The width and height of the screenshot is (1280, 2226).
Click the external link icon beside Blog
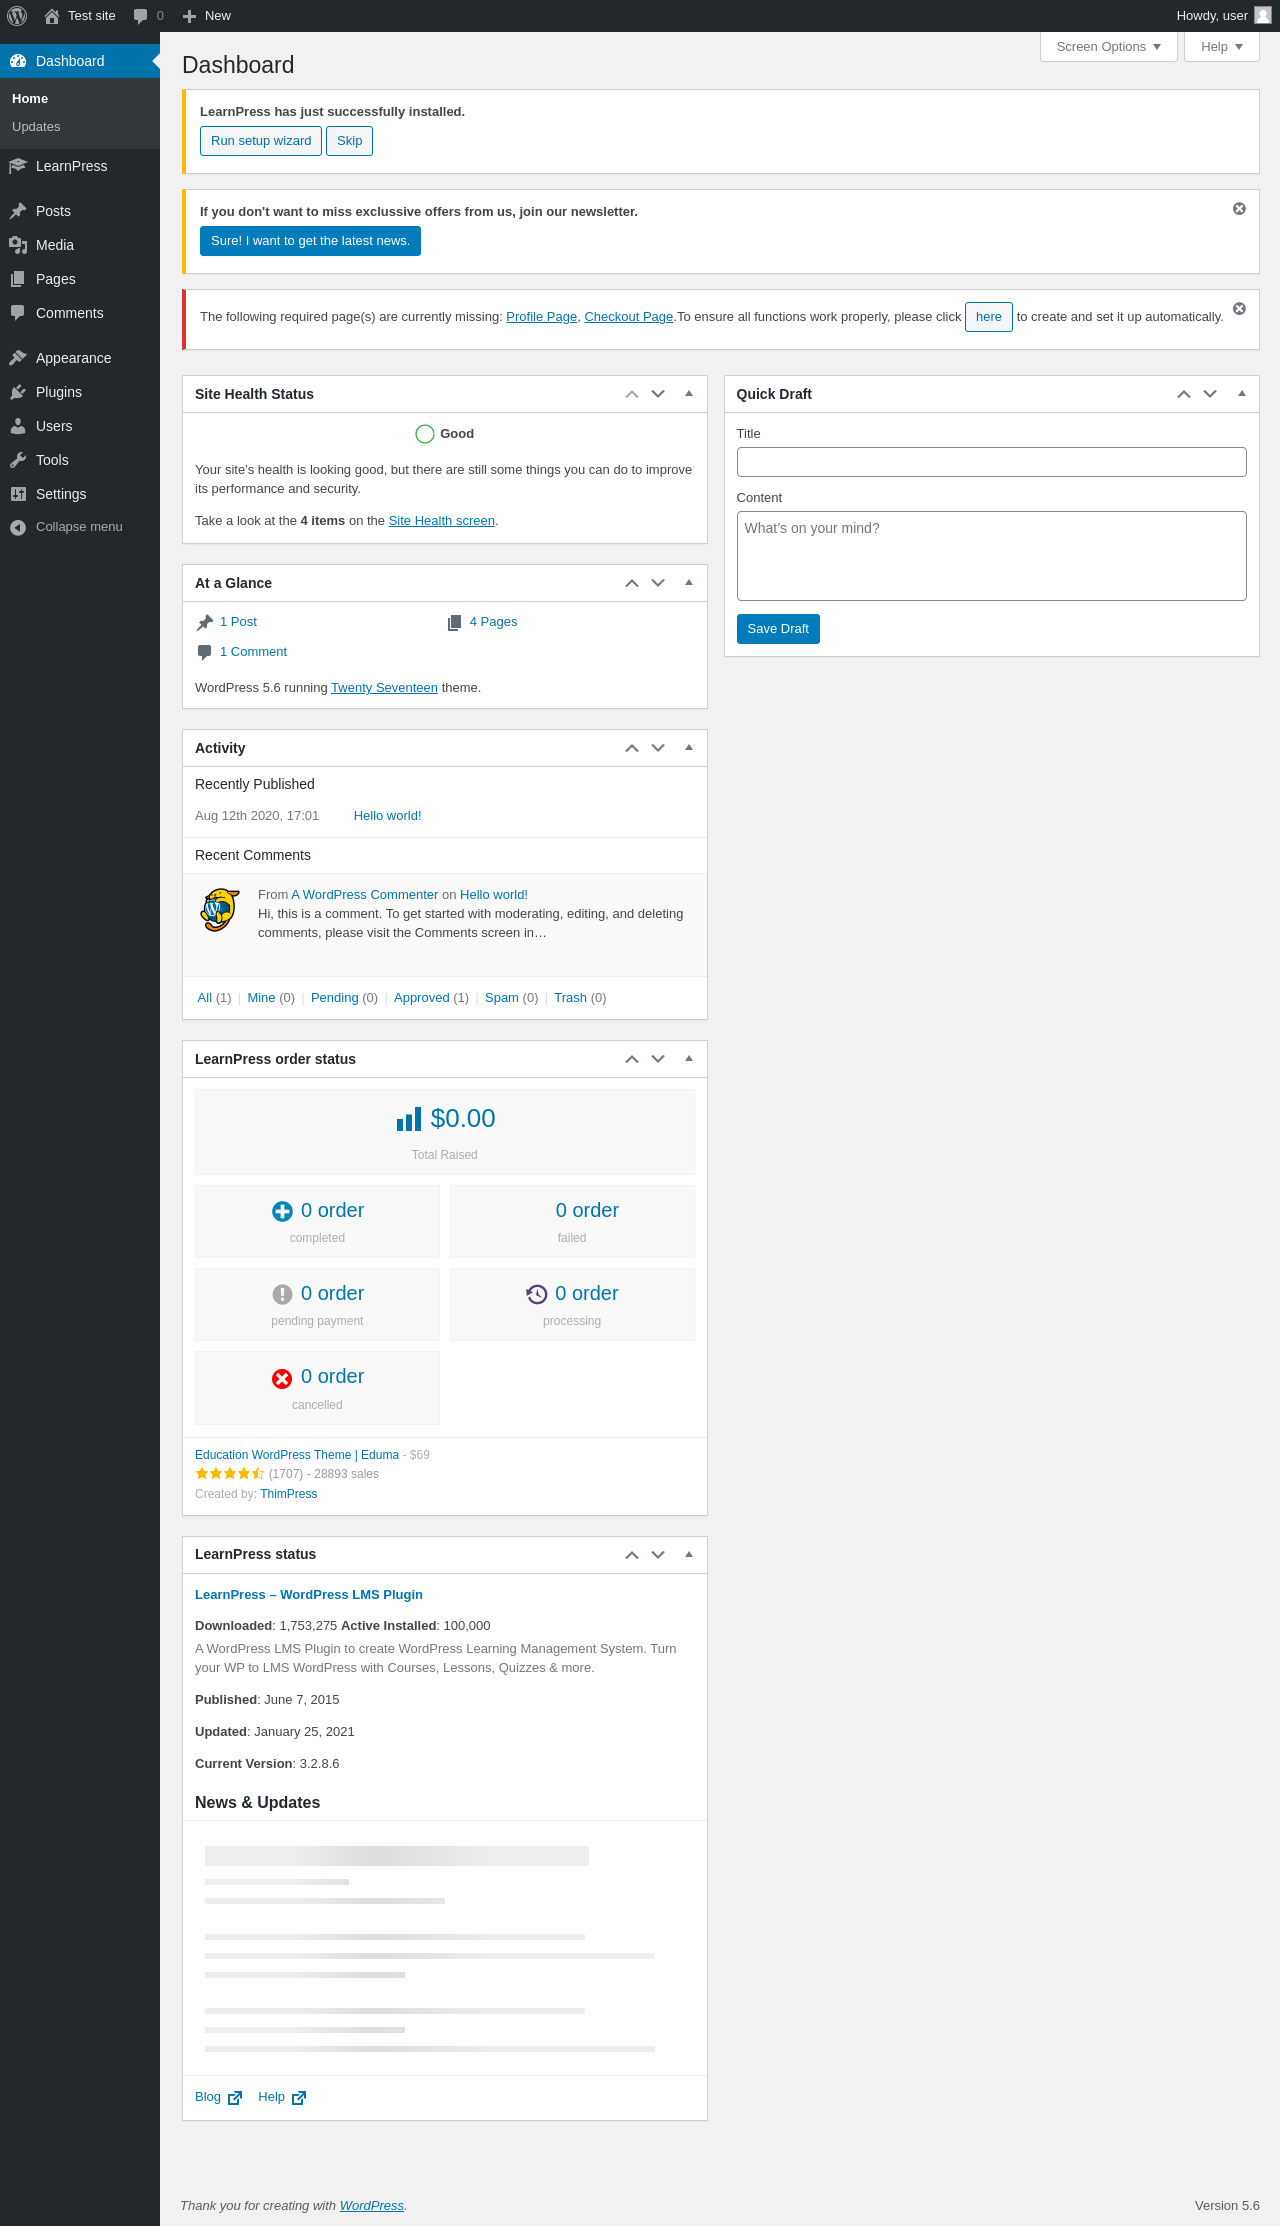click(235, 2097)
